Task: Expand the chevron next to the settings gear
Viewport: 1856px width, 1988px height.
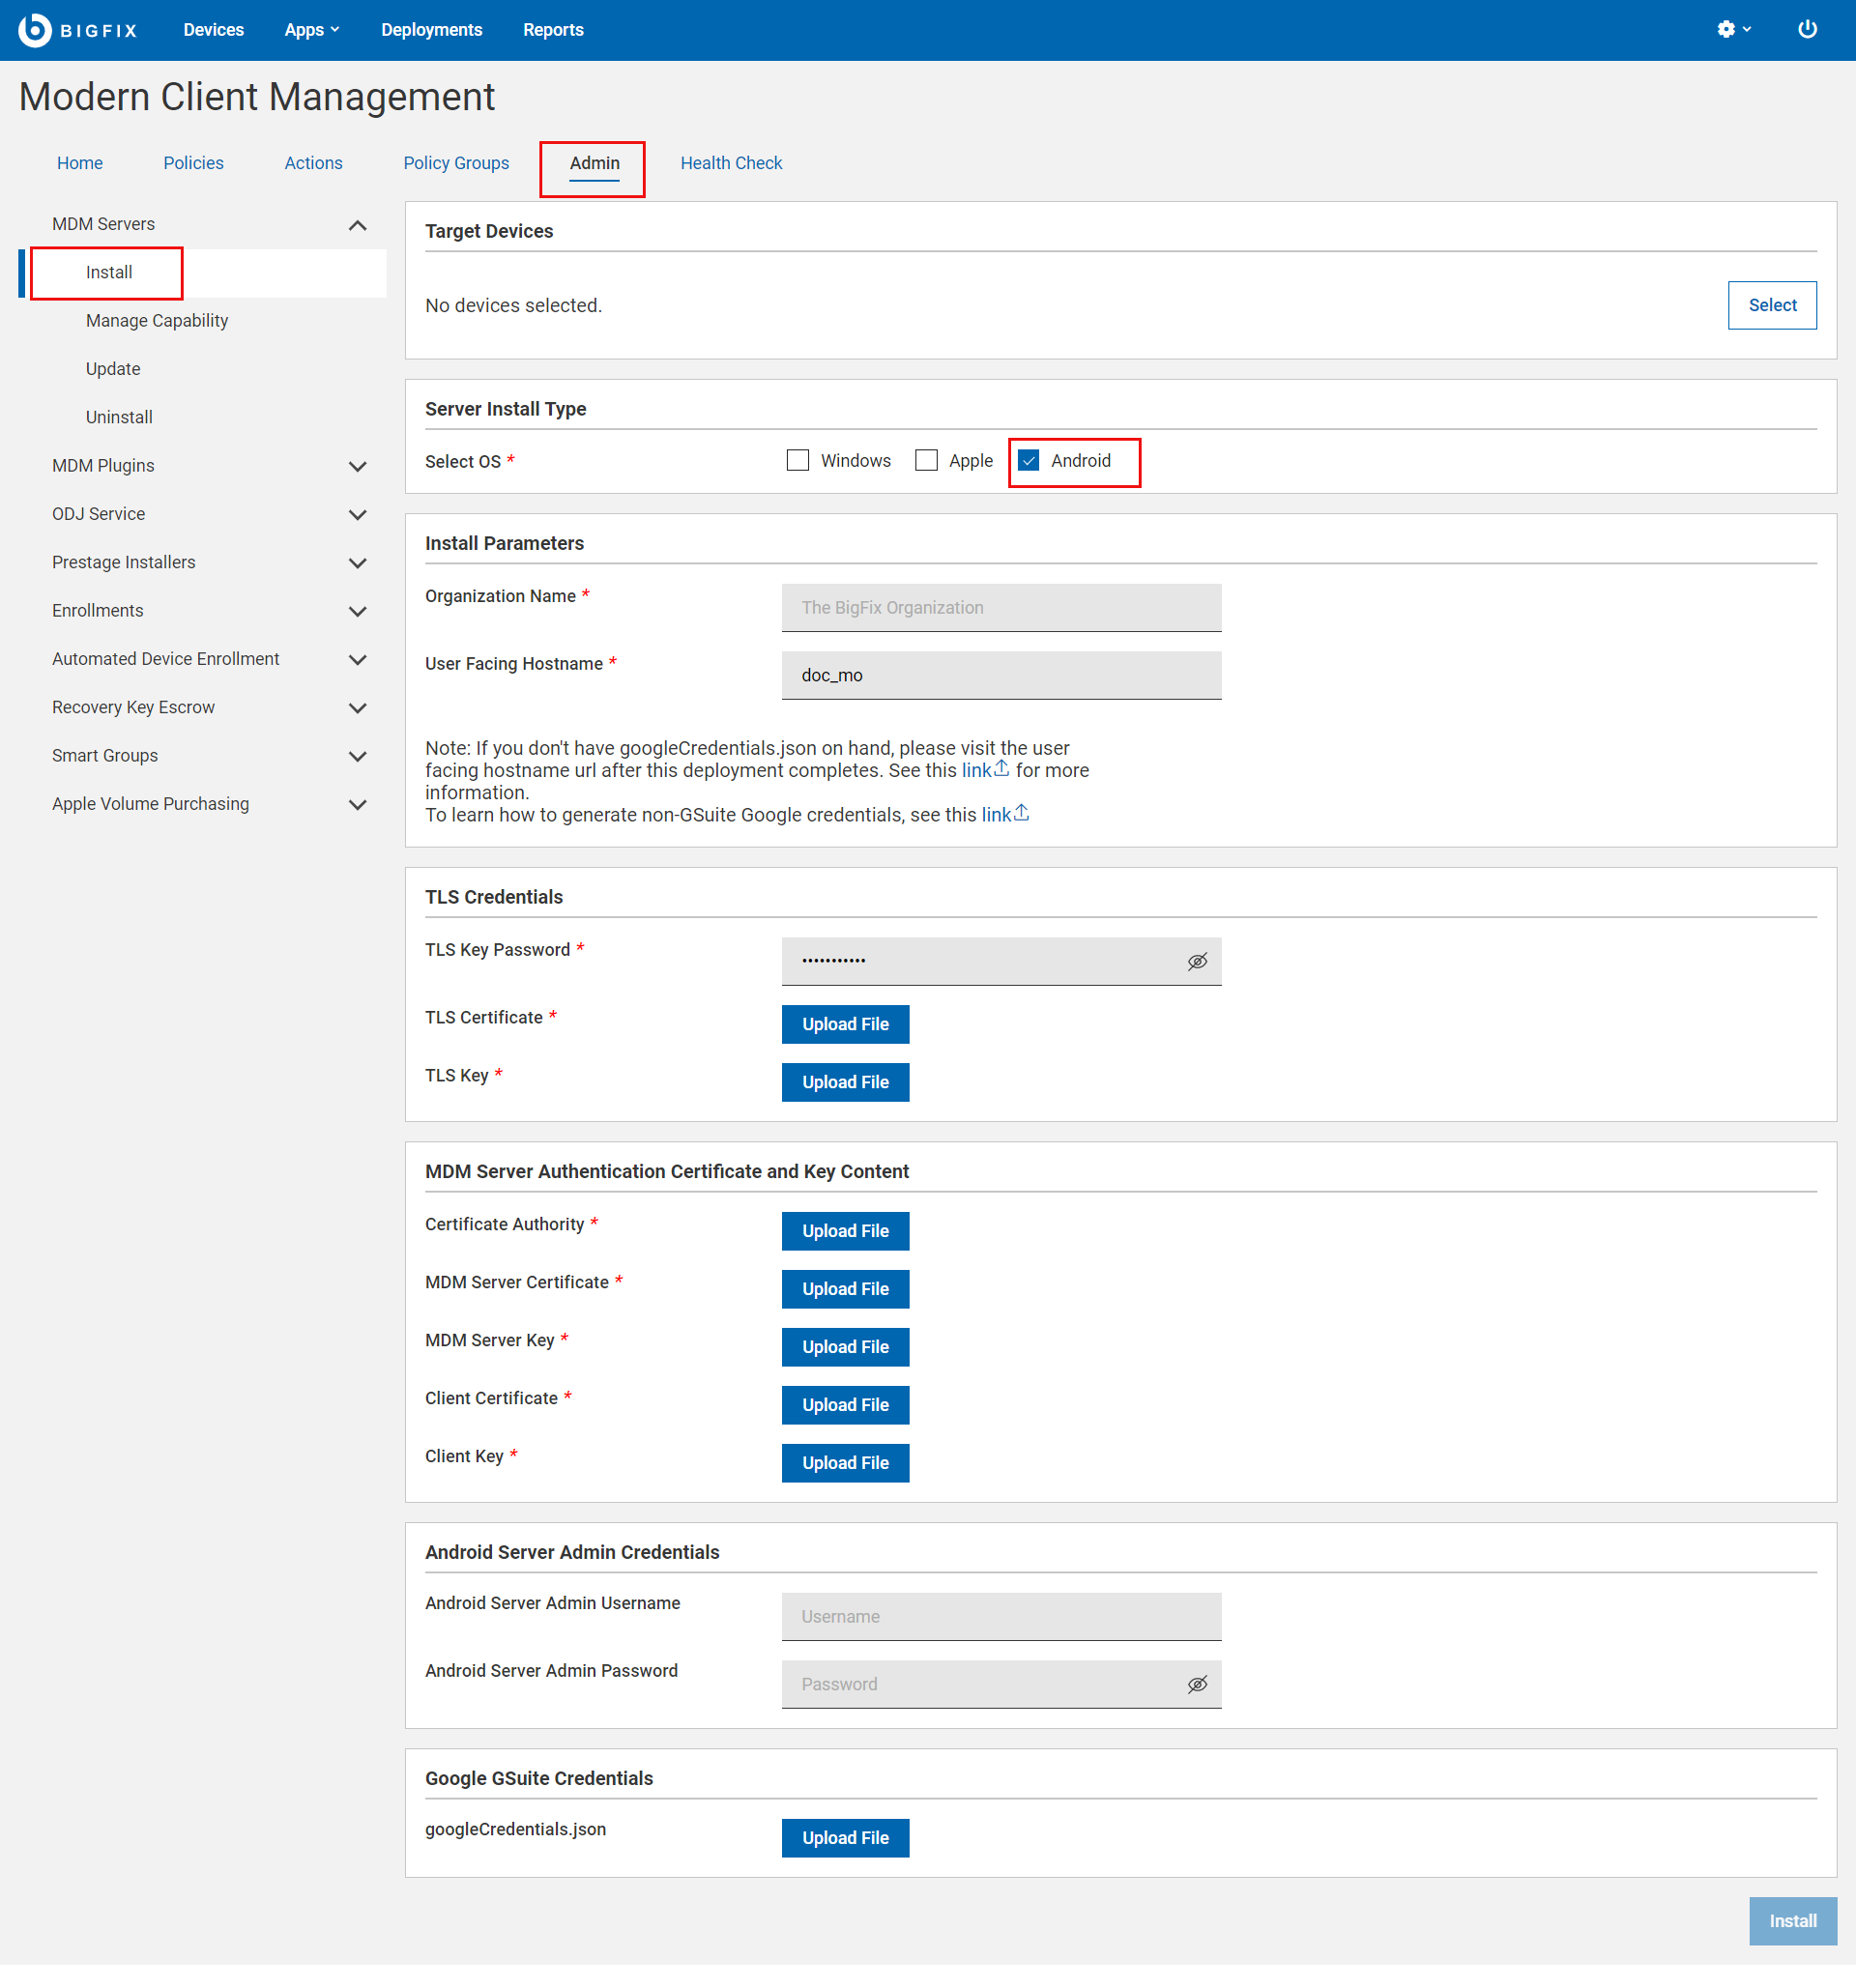Action: (1746, 29)
